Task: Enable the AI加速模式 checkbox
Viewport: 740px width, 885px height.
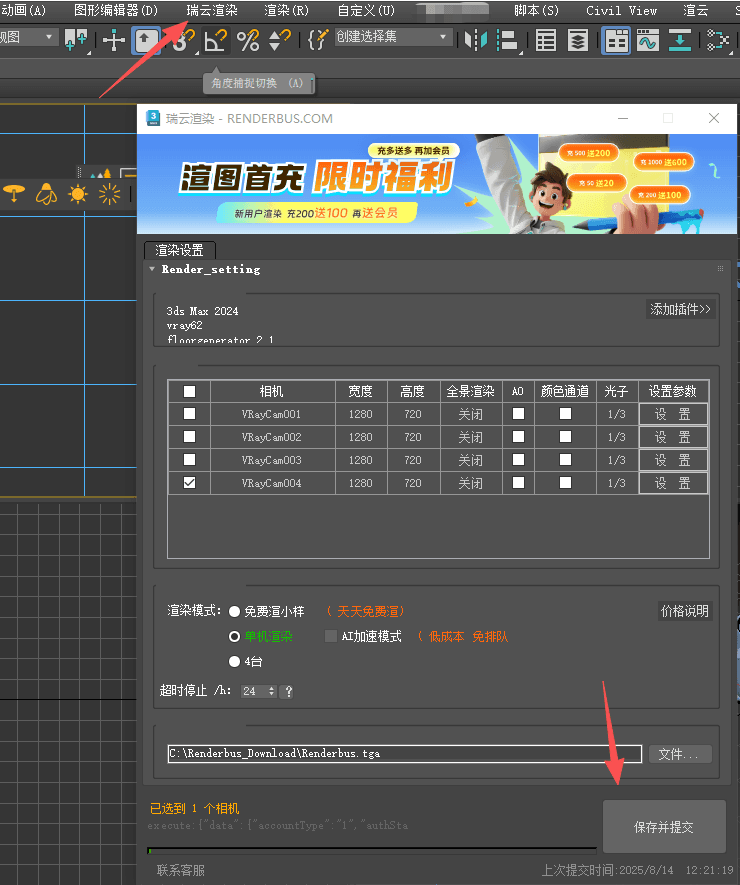Action: (x=331, y=637)
